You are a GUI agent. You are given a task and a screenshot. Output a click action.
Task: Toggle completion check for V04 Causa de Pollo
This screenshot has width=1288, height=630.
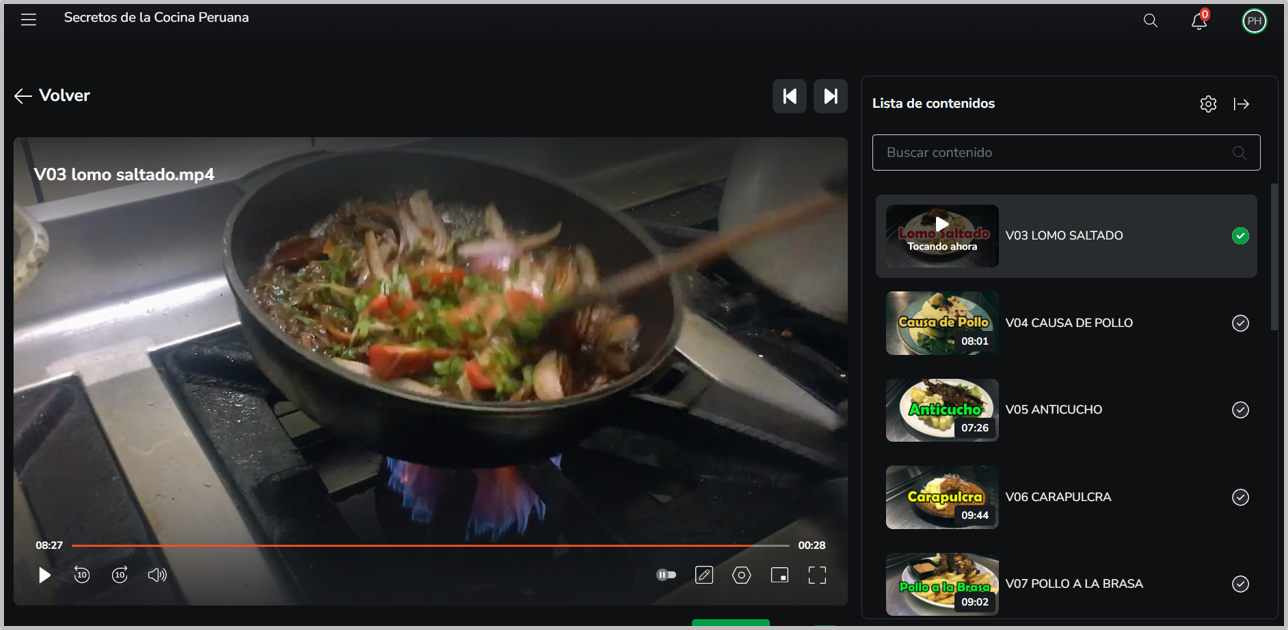point(1240,323)
